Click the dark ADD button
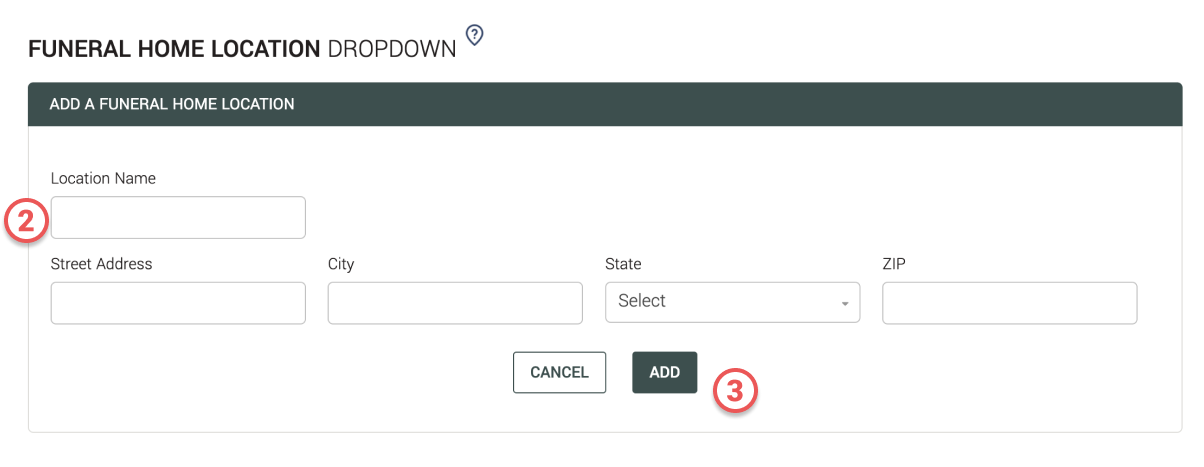The image size is (1204, 467). pyautogui.click(x=664, y=372)
